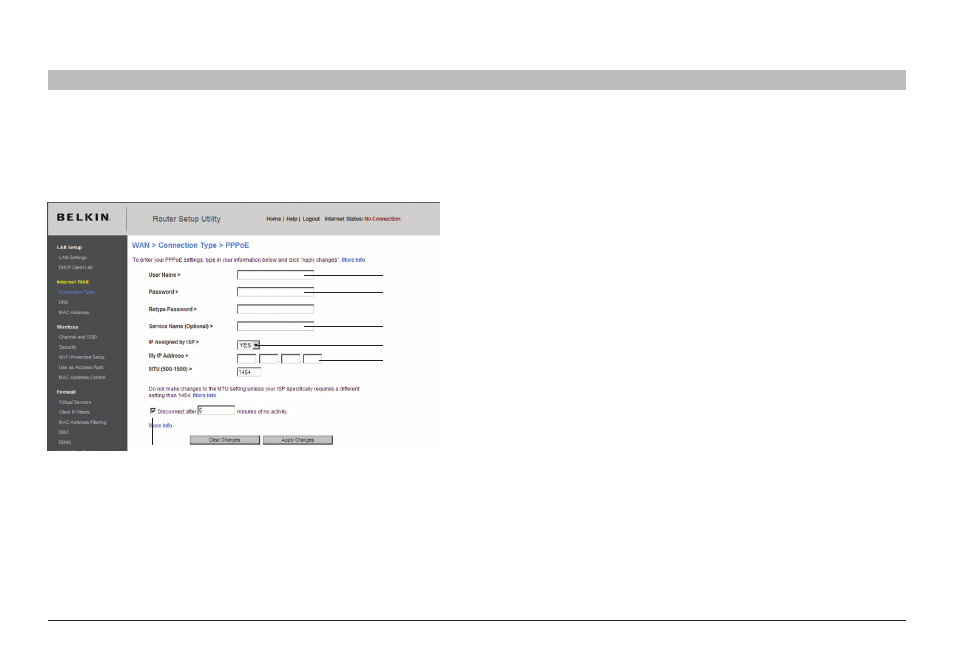Click the fourth My IP Address octet box
This screenshot has width=954, height=668.
click(x=312, y=359)
